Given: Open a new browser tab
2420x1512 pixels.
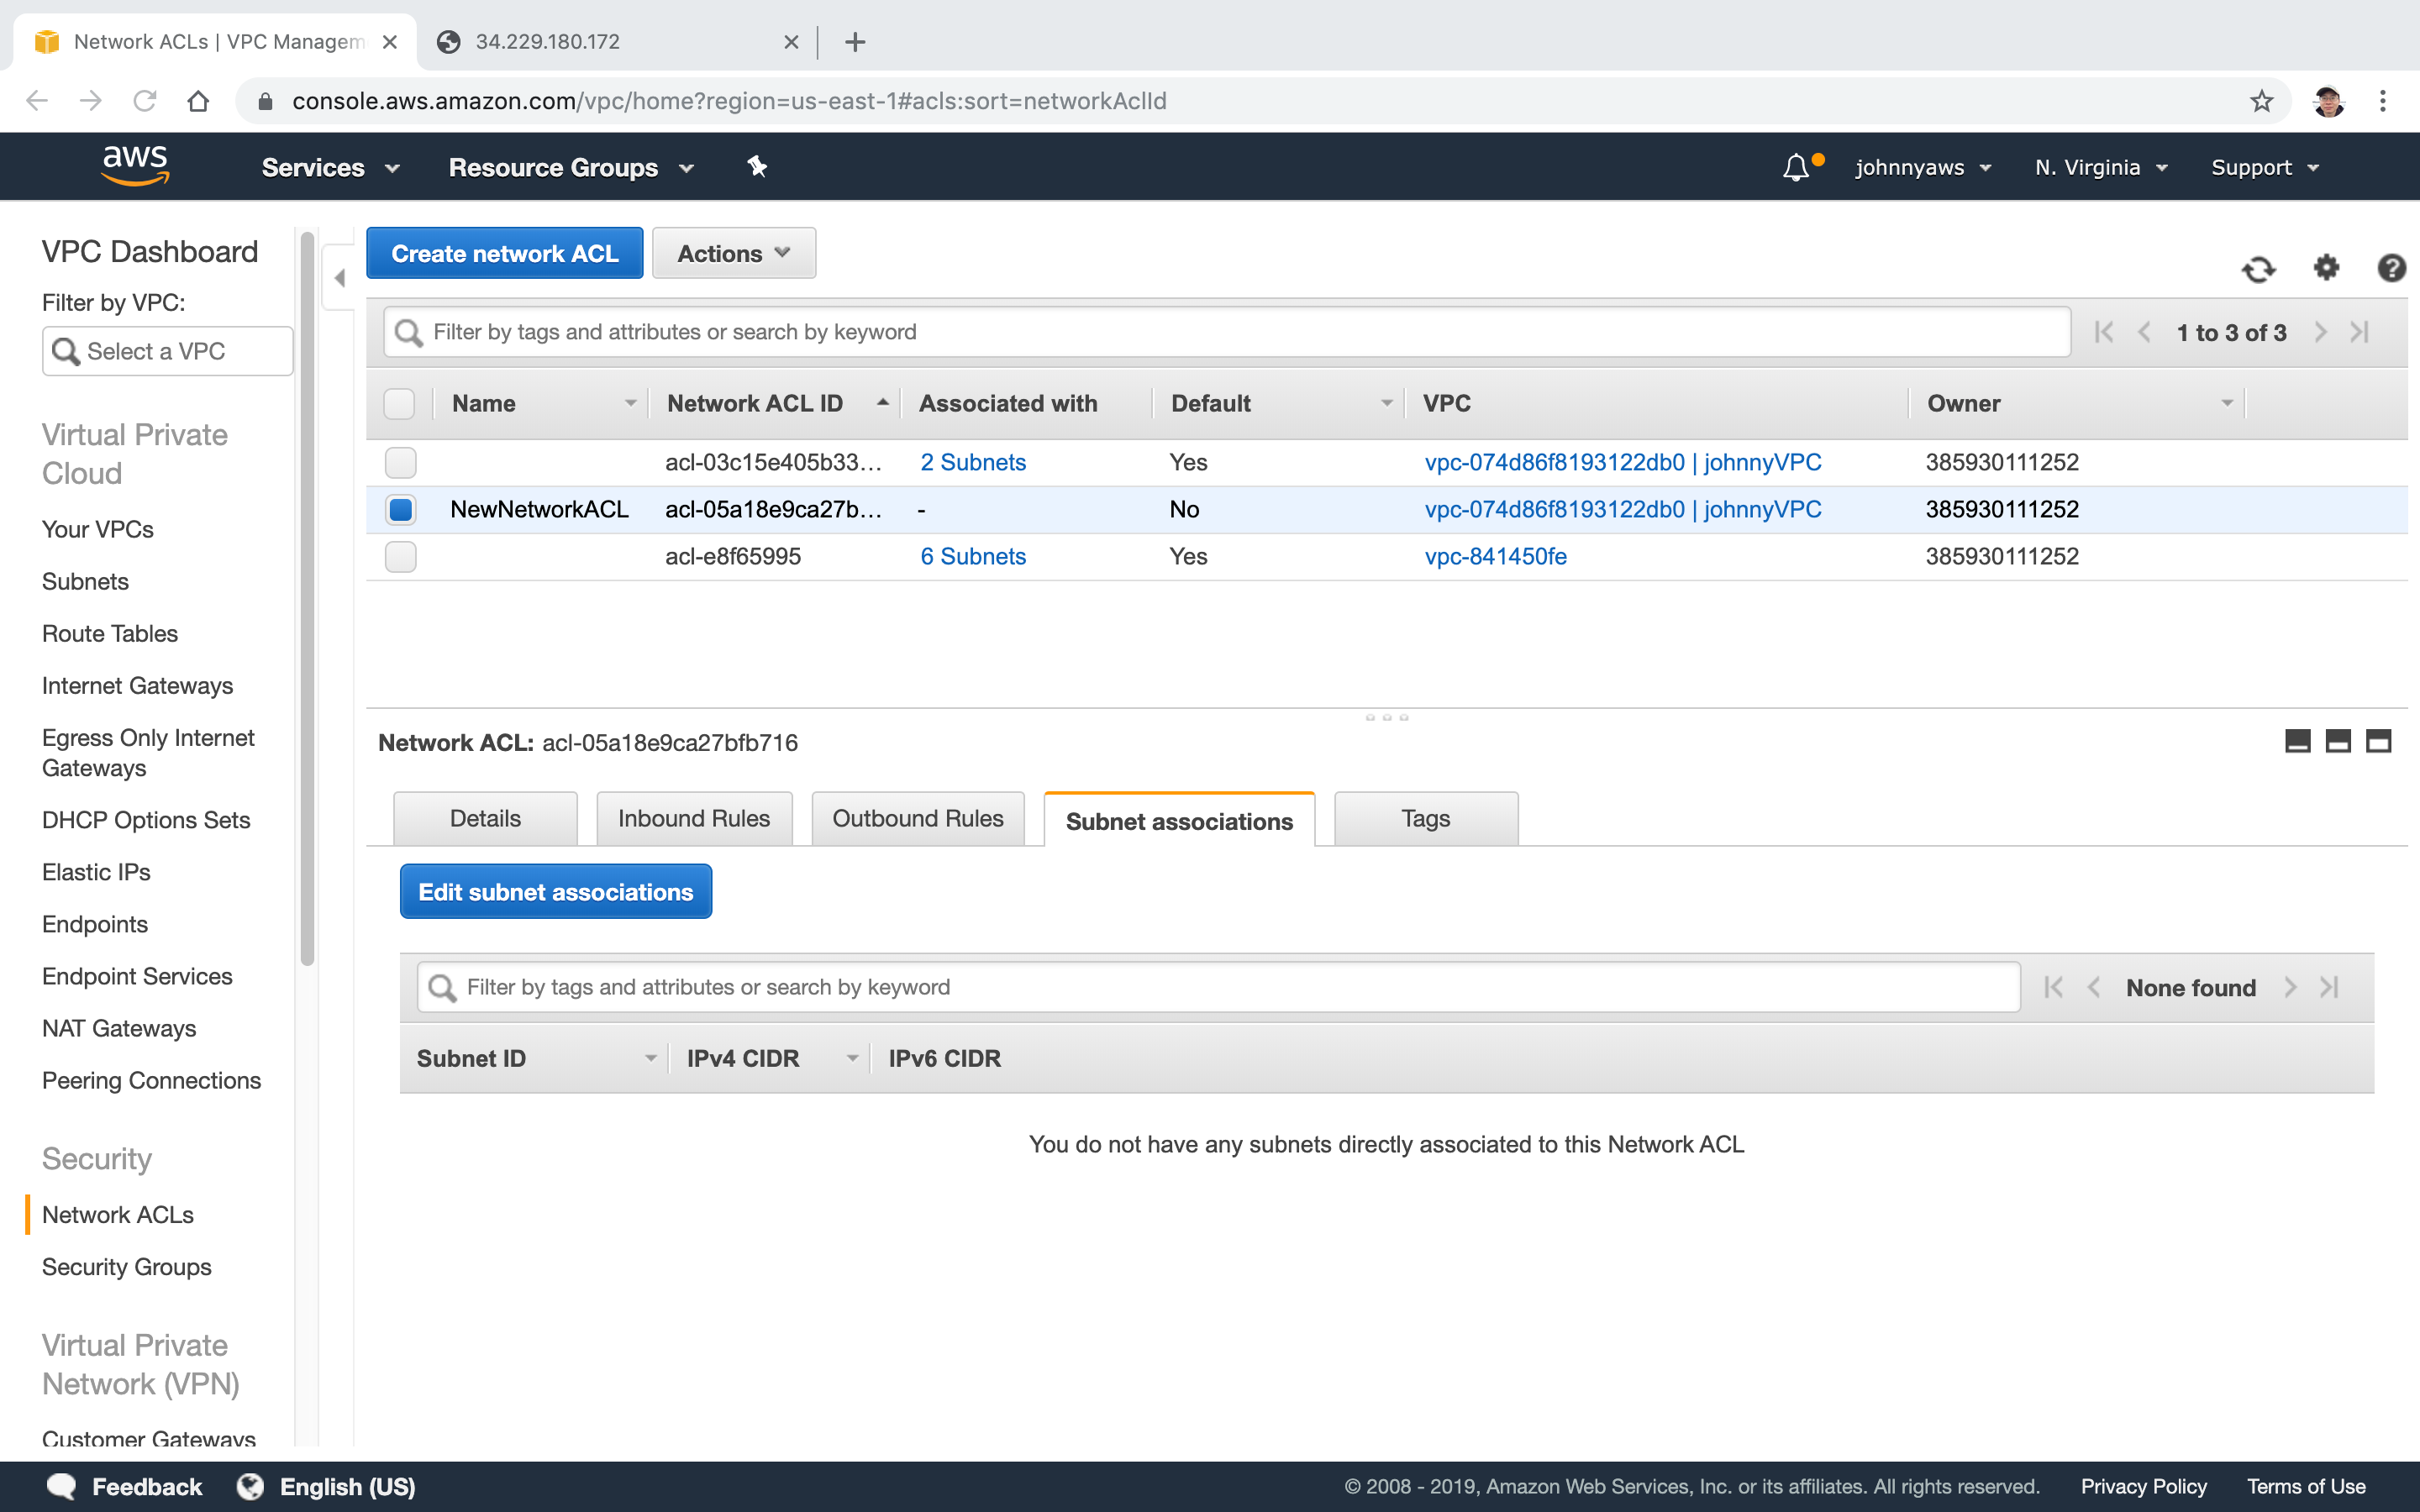Looking at the screenshot, I should (855, 42).
